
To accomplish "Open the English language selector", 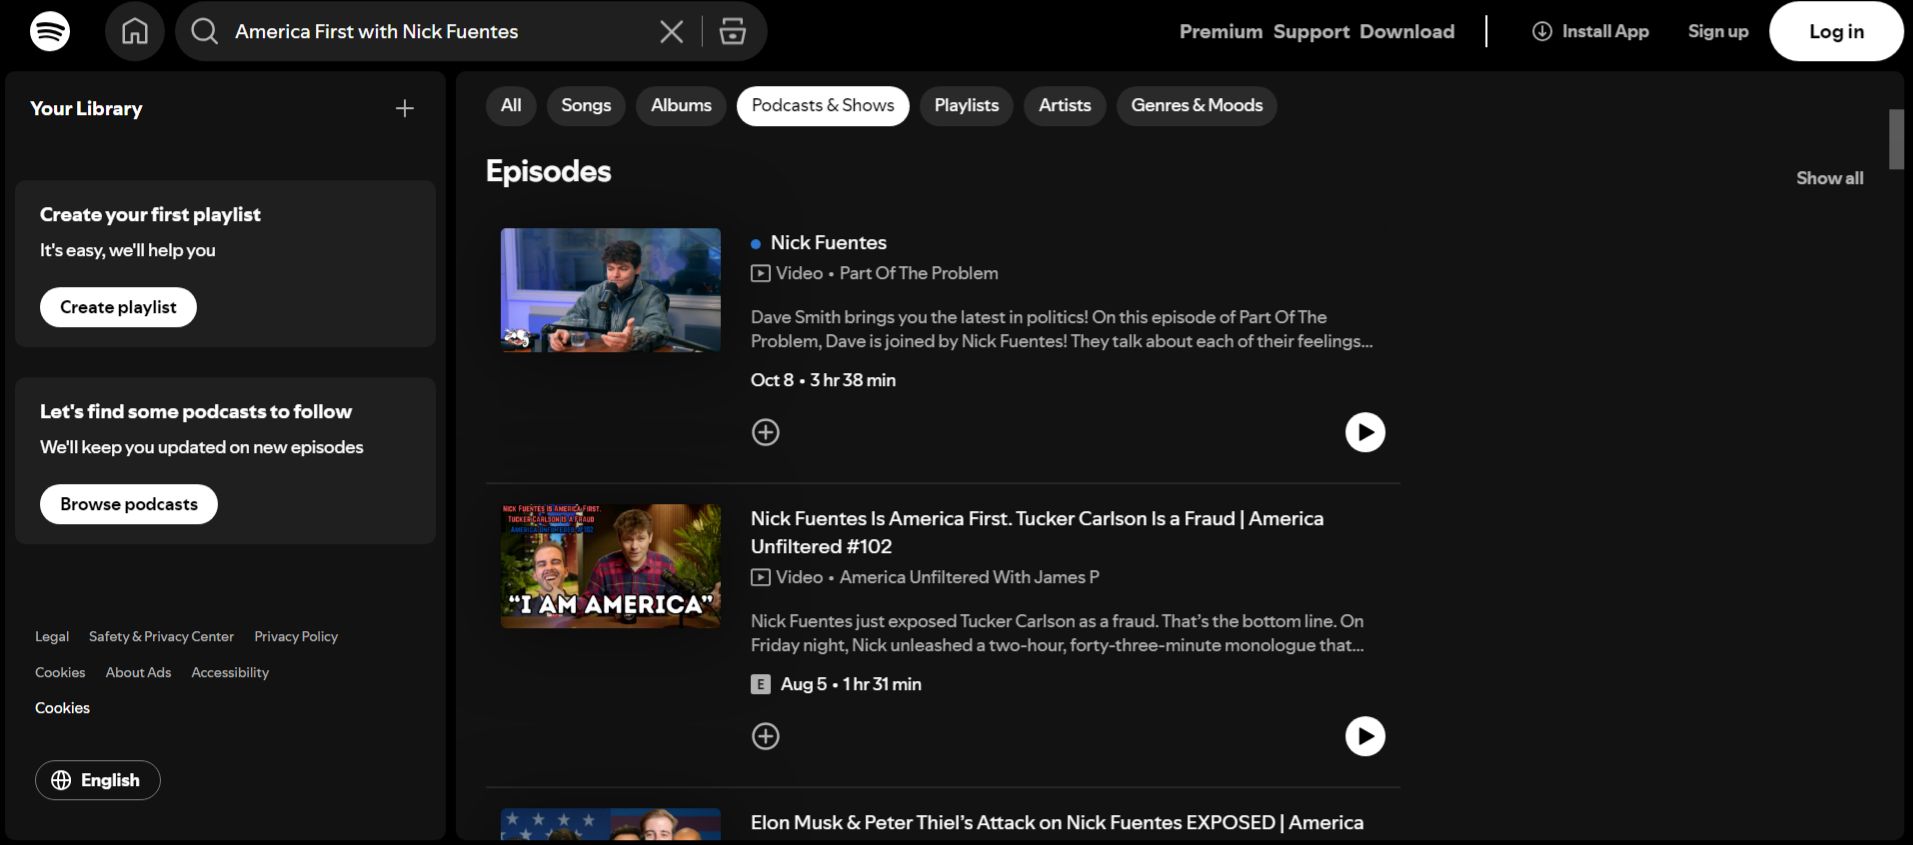I will pyautogui.click(x=97, y=780).
